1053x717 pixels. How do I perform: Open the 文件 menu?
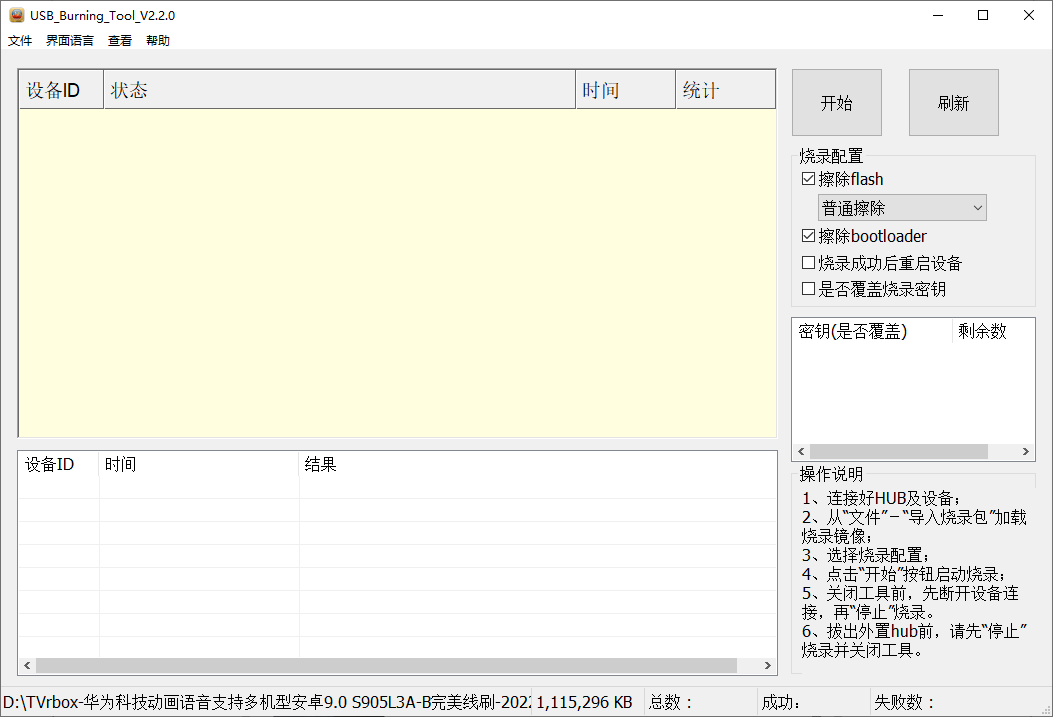[20, 40]
